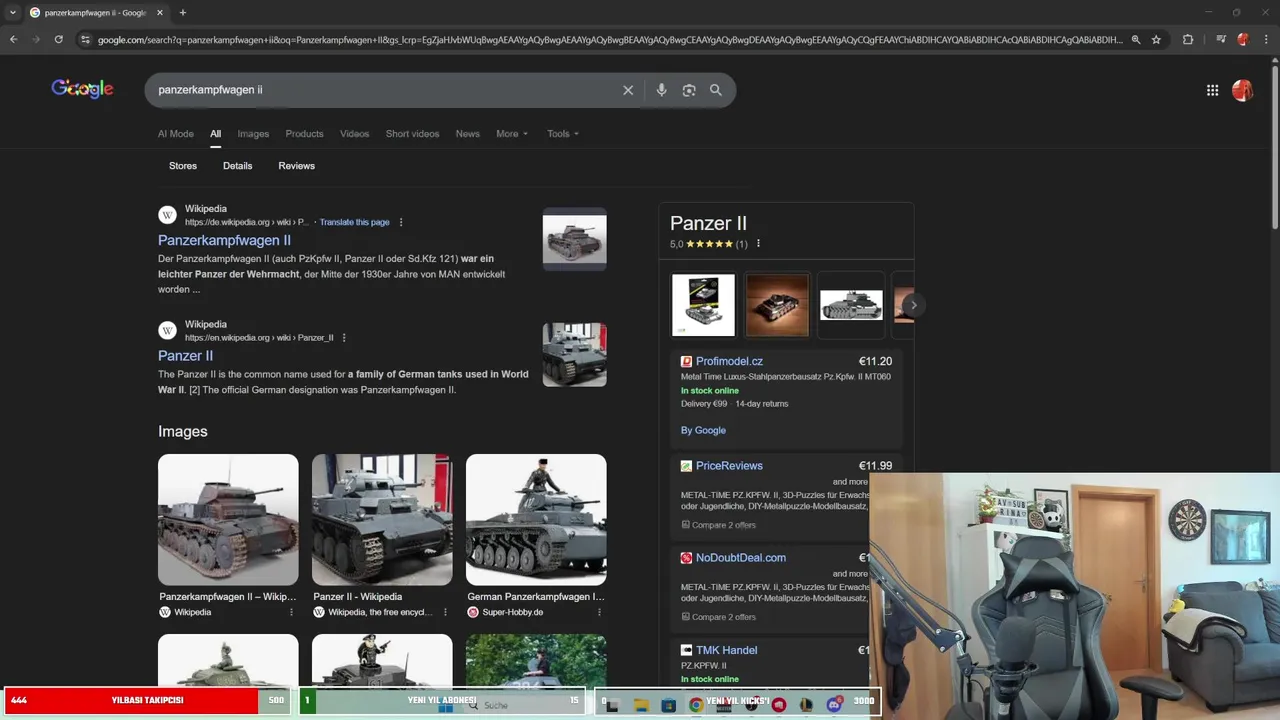
Task: Open the tab search dropdown arrow
Action: 13,13
